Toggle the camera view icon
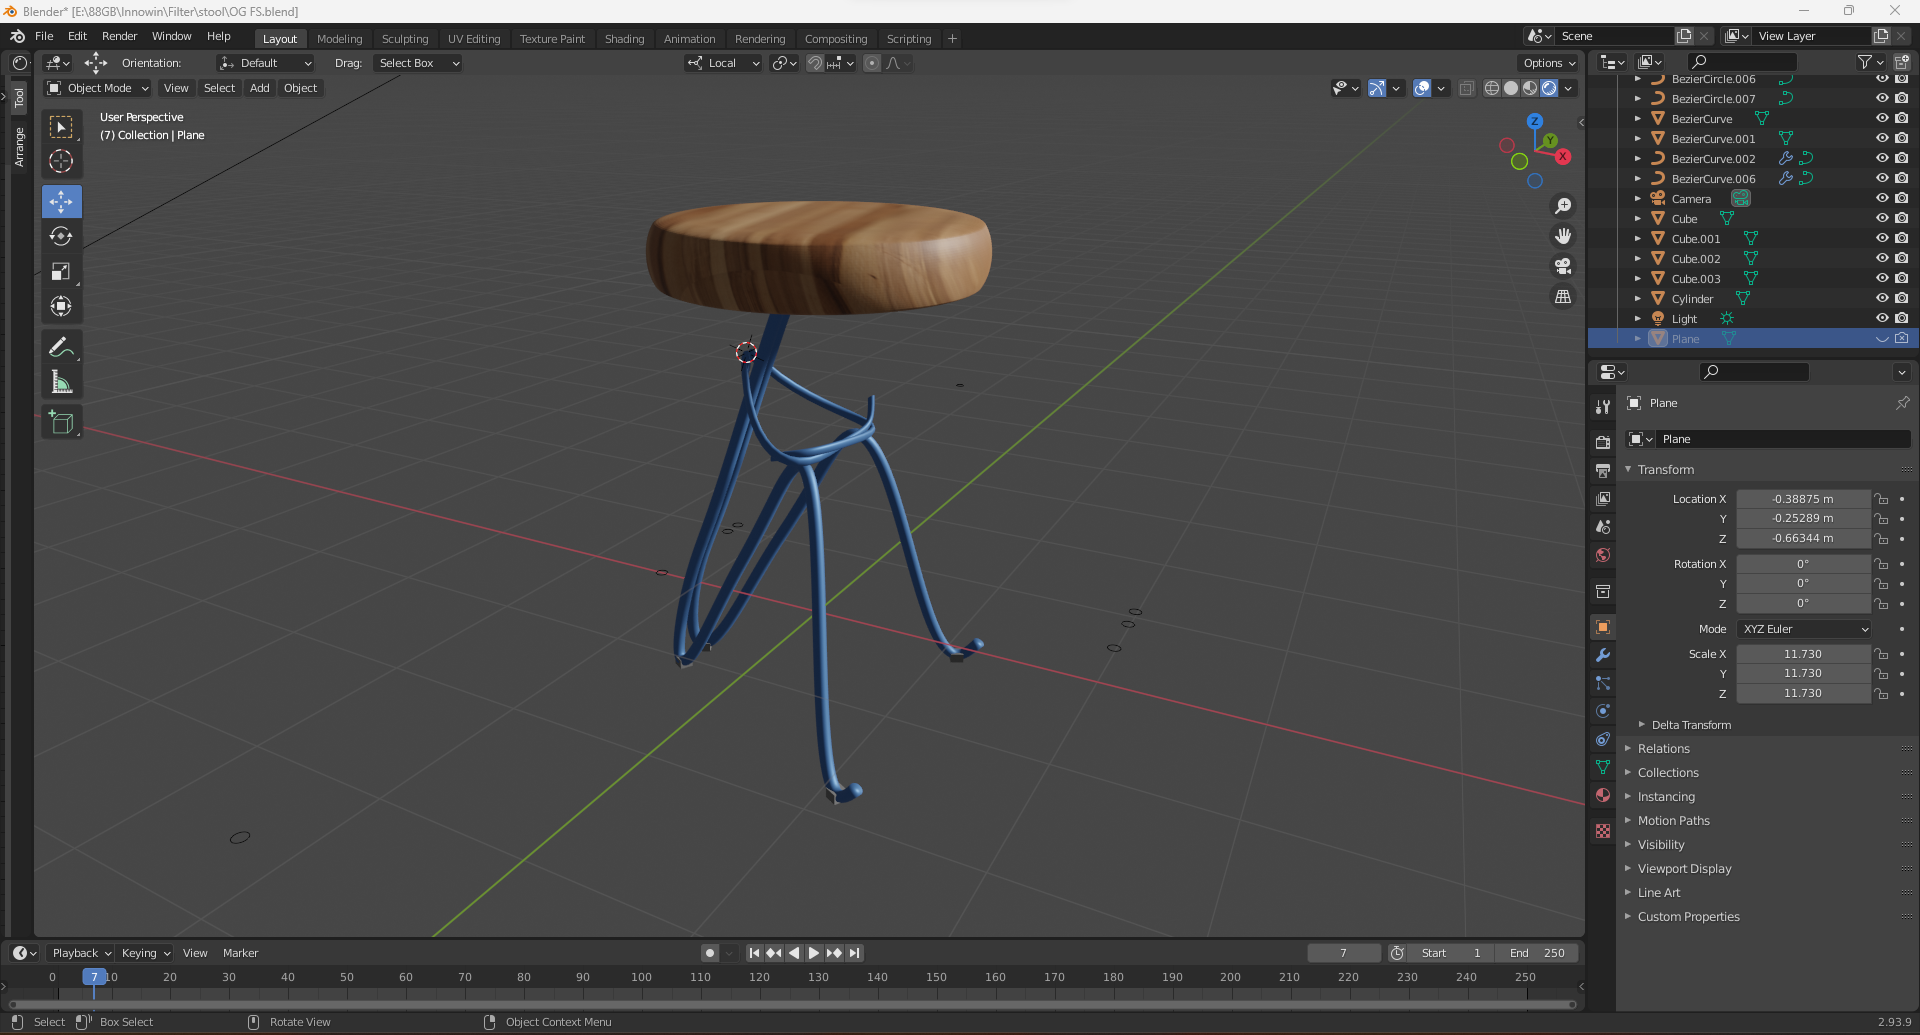The width and height of the screenshot is (1920, 1035). pos(1563,266)
